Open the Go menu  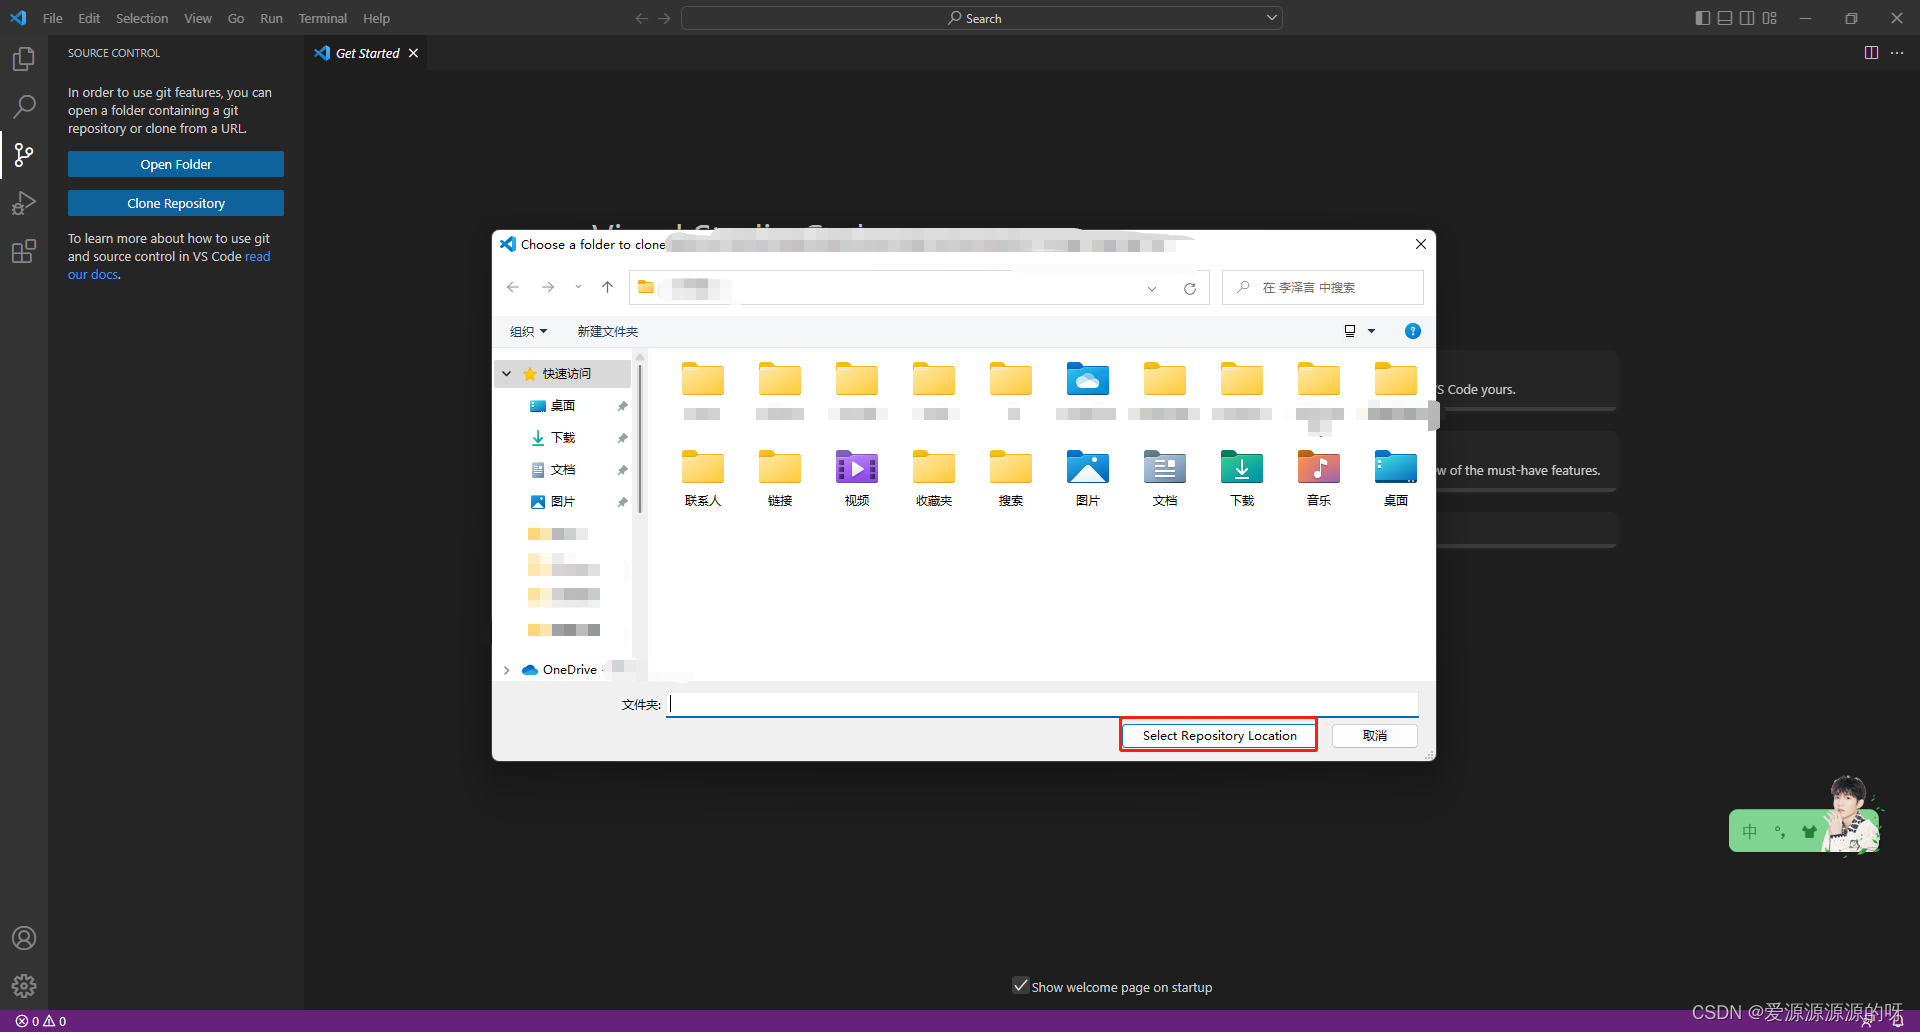click(236, 18)
